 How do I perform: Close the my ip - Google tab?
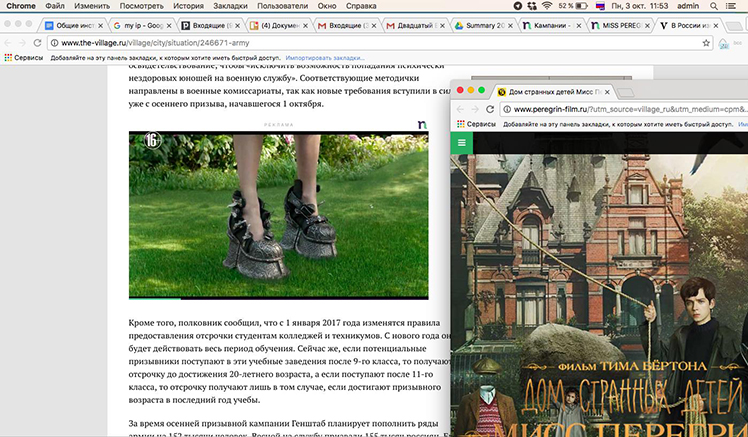(x=169, y=26)
